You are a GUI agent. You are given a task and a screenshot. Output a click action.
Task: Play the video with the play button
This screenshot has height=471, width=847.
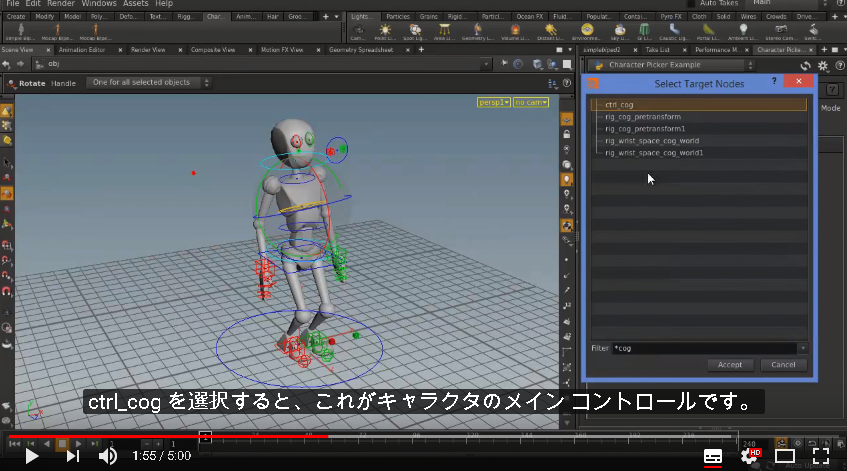pos(32,456)
